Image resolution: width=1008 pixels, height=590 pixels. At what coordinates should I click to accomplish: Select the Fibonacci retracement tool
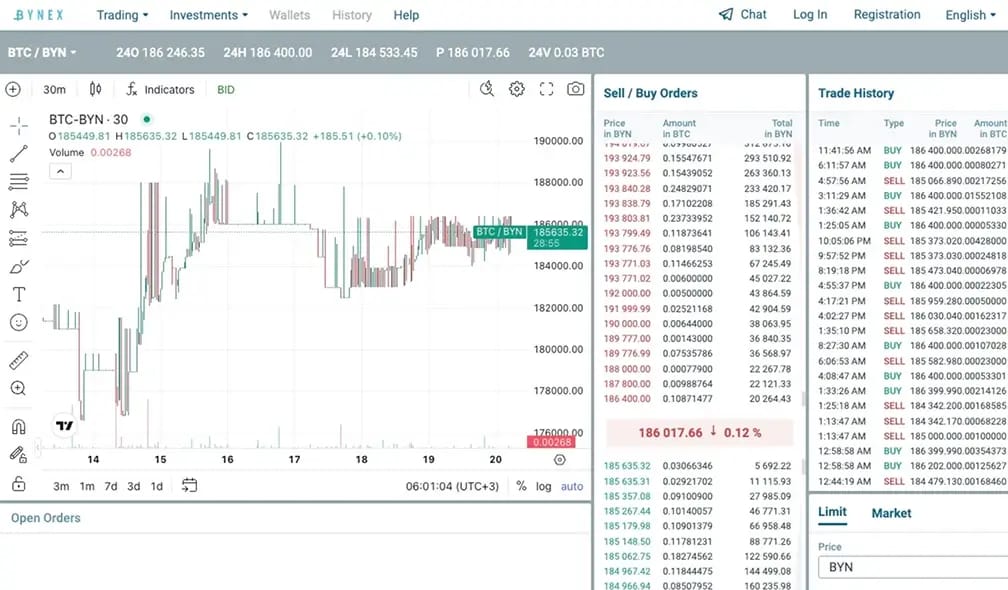(x=19, y=182)
